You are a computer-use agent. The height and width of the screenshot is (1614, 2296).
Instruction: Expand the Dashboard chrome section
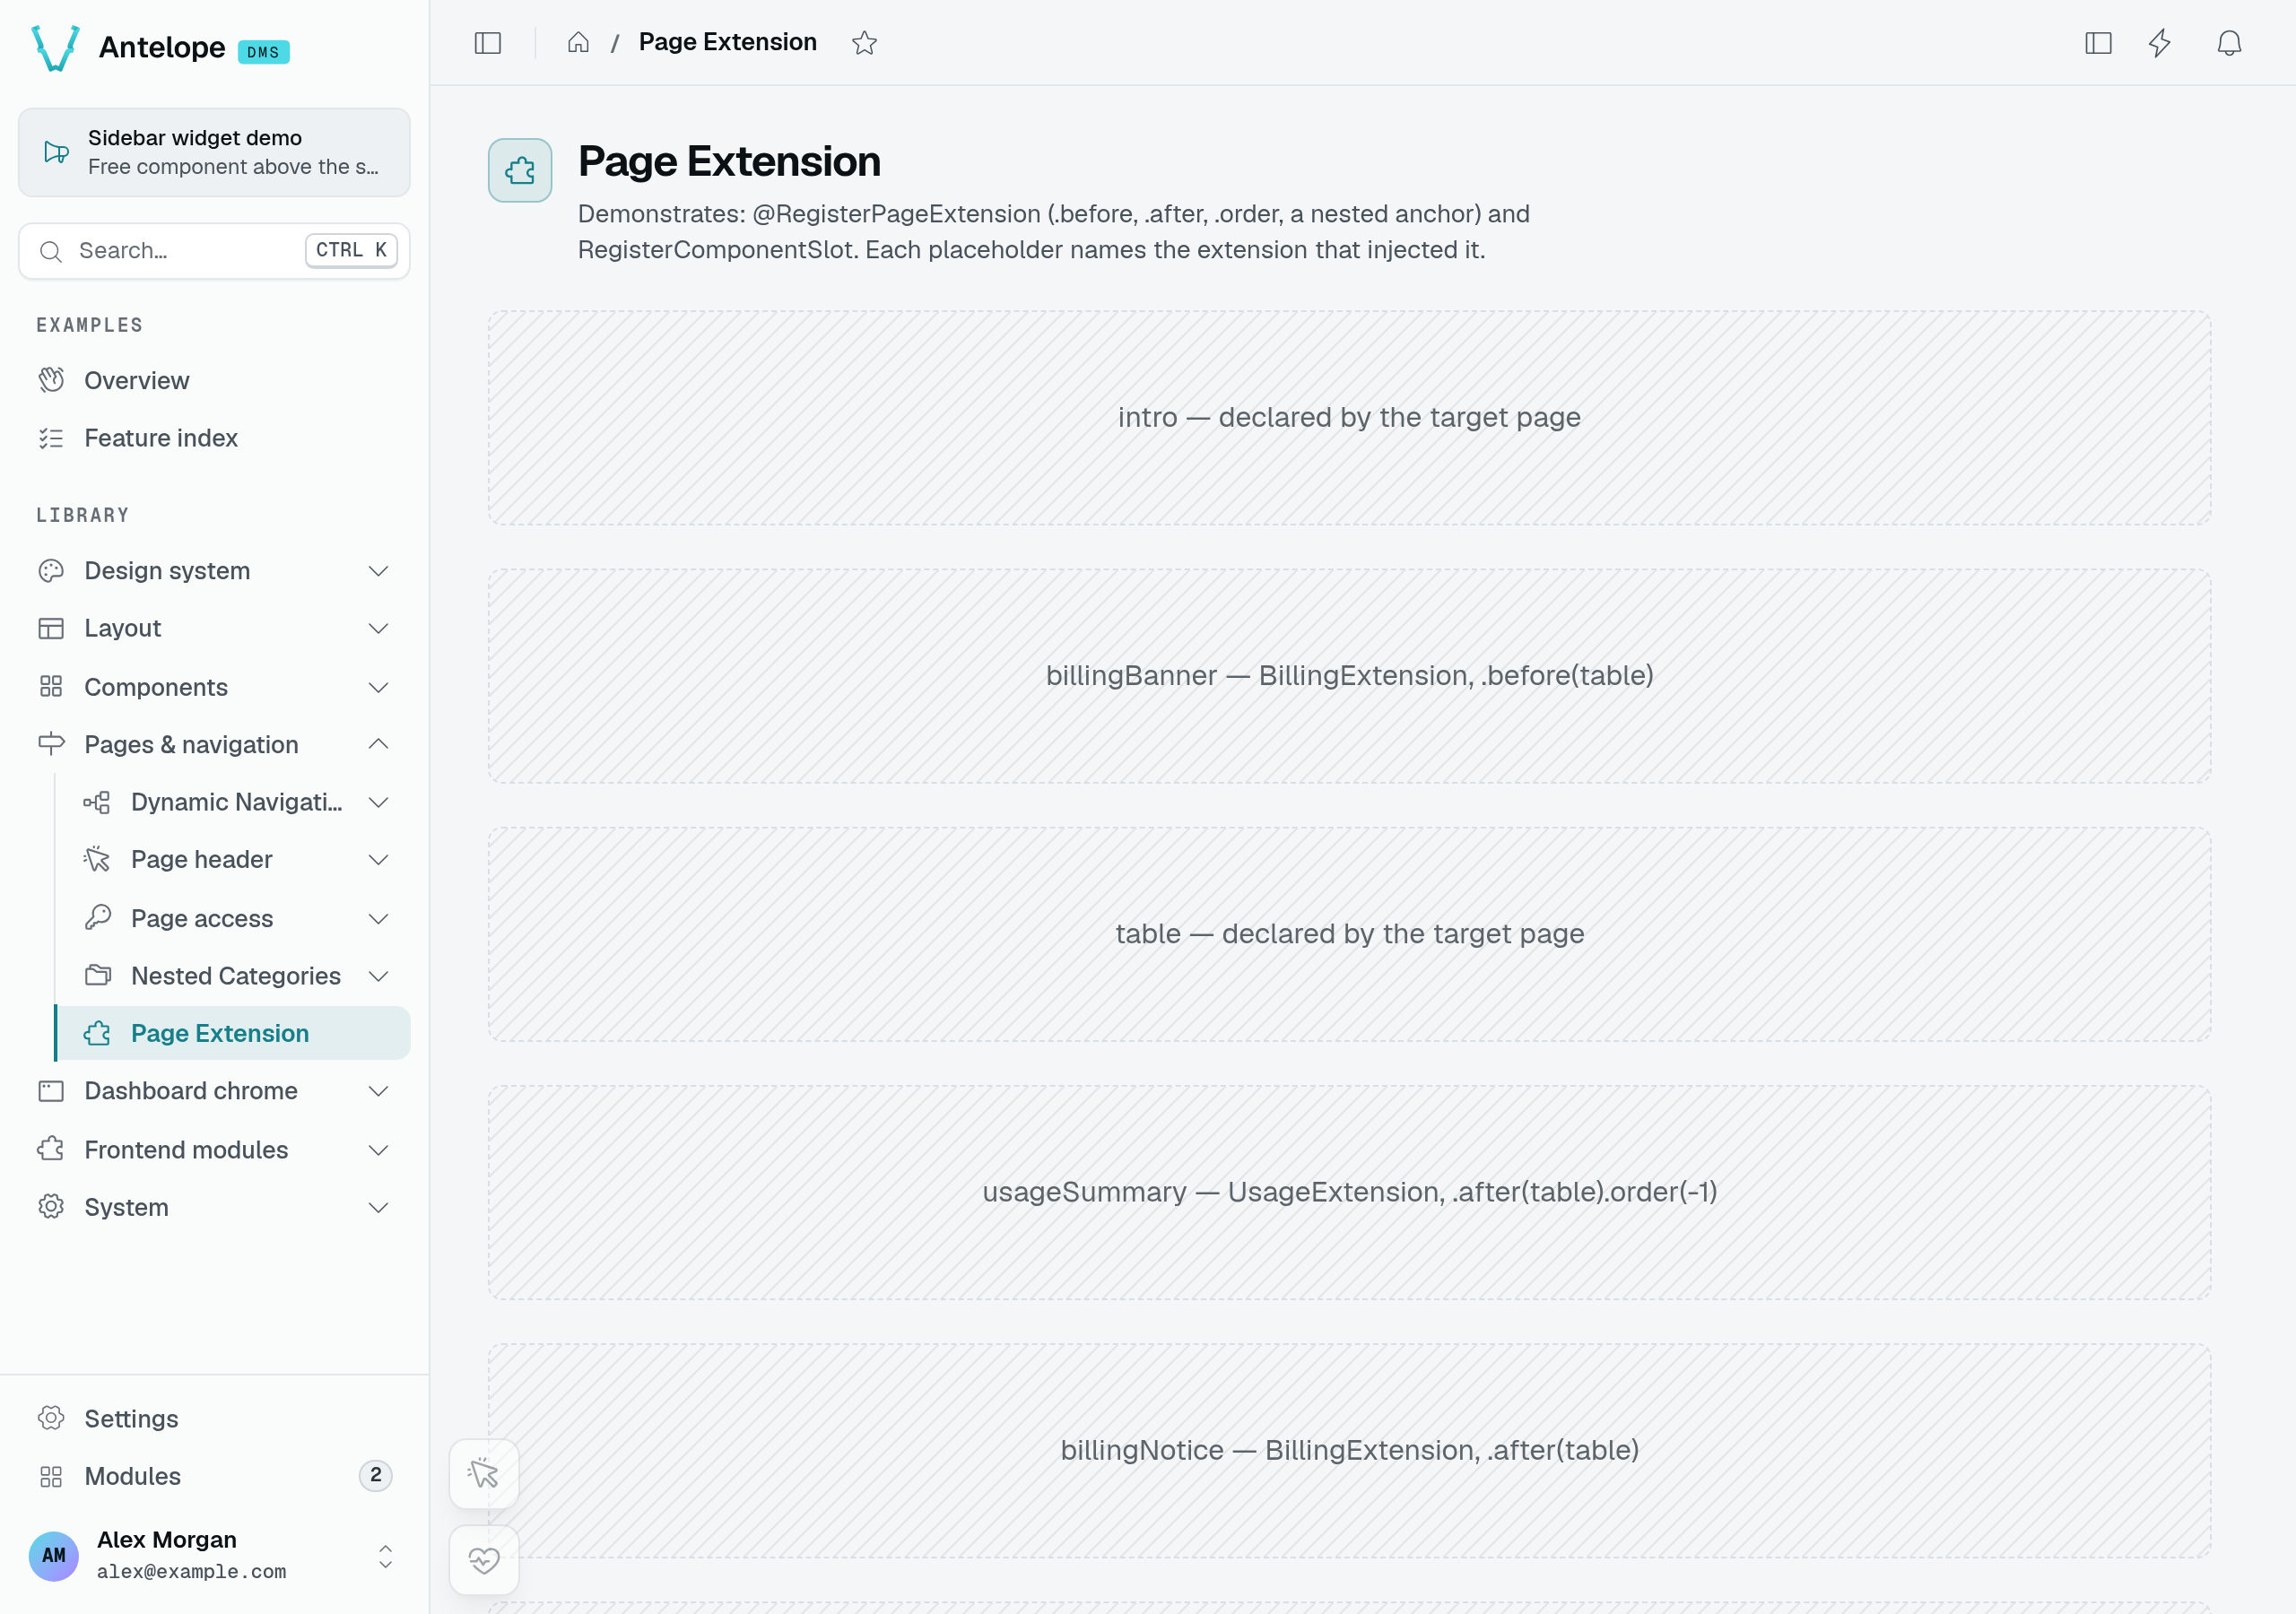214,1090
